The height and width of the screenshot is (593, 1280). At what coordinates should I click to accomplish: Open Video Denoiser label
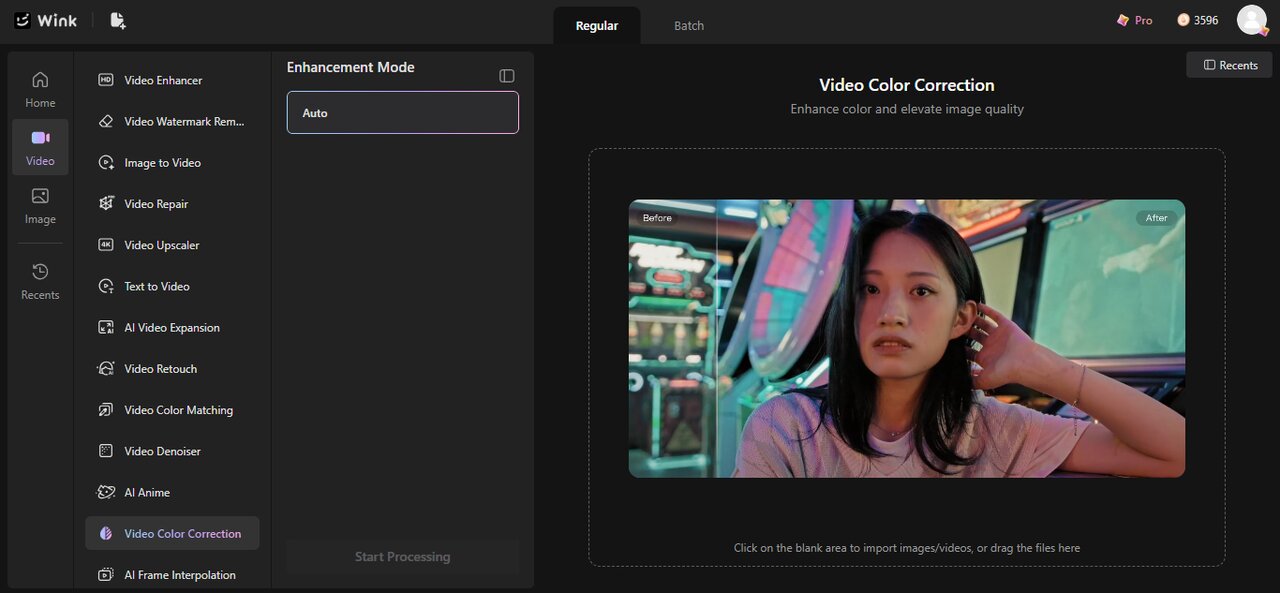(163, 451)
